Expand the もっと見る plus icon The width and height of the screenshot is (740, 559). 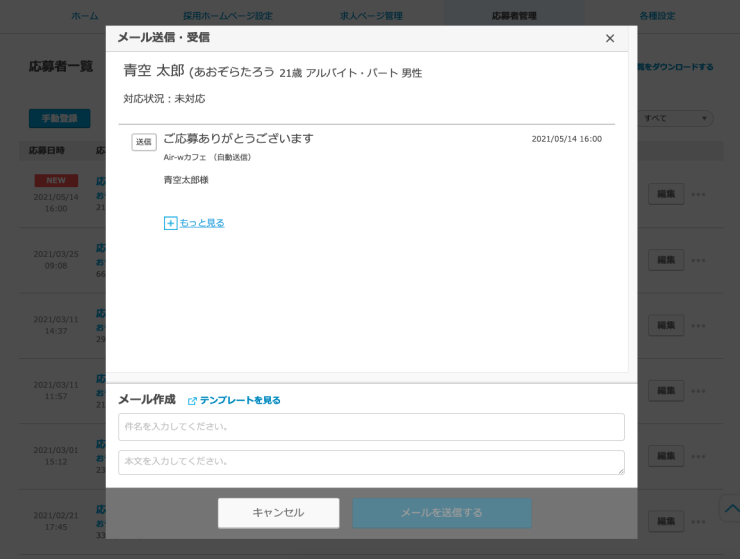[x=170, y=223]
